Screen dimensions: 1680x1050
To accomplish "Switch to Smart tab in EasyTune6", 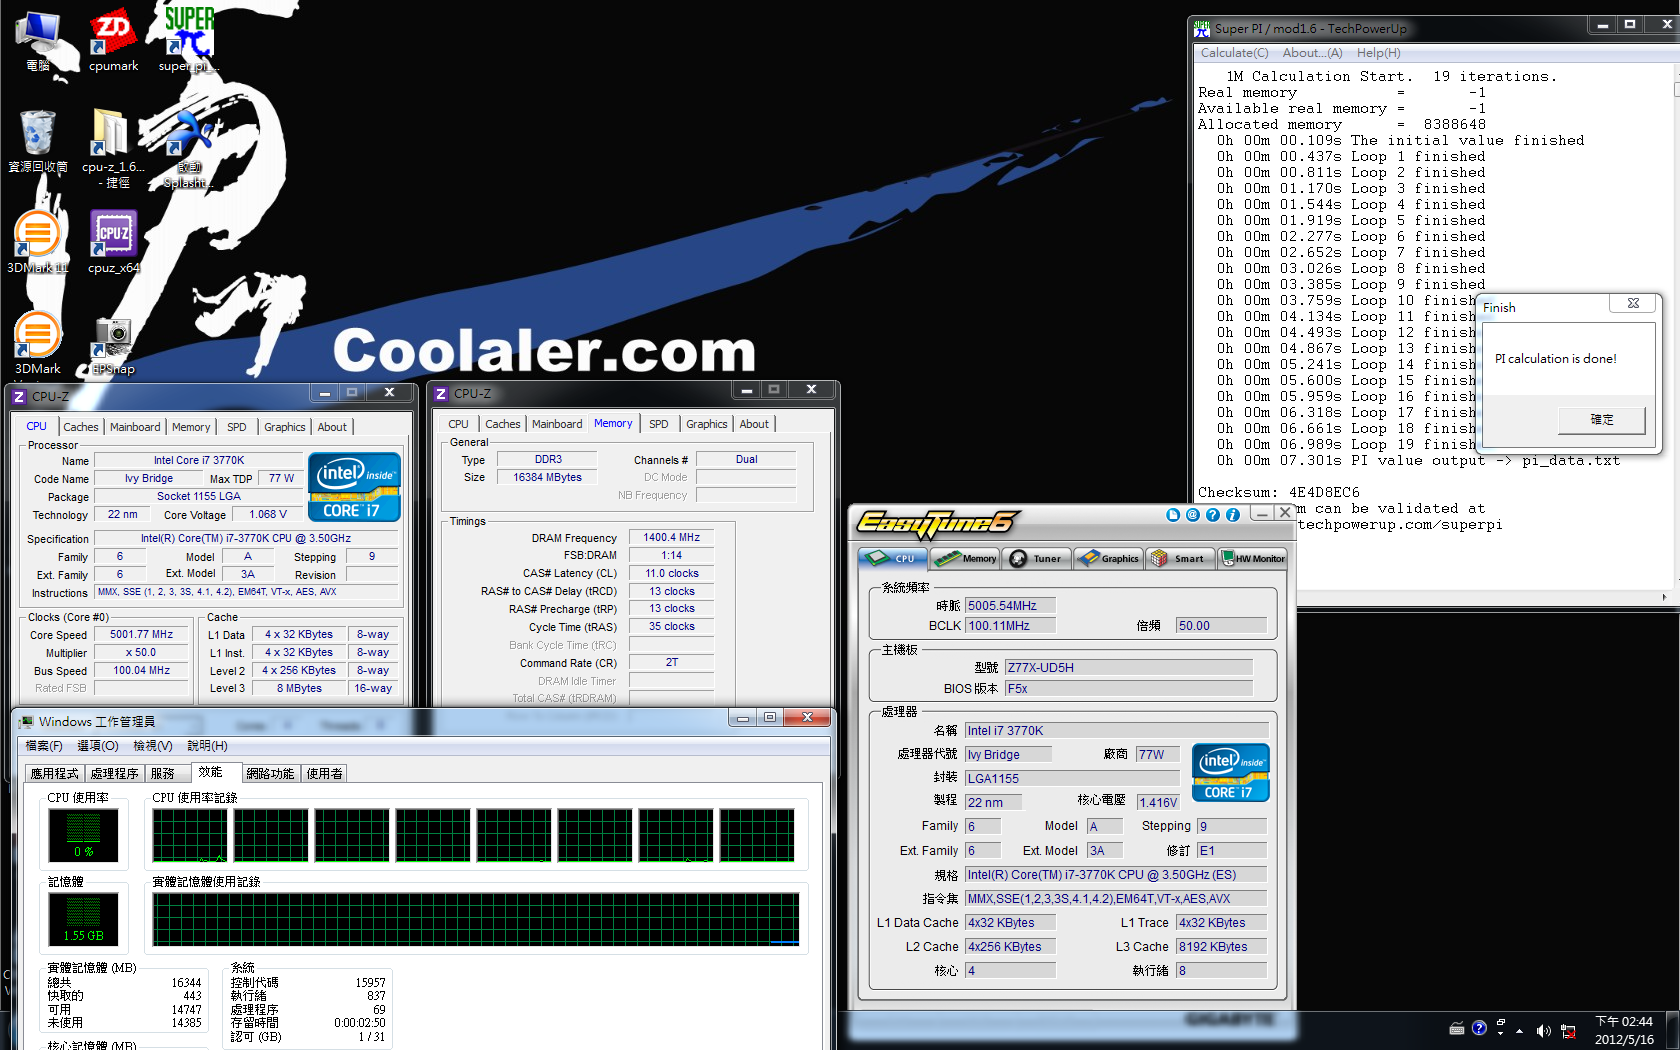I will 1179,558.
